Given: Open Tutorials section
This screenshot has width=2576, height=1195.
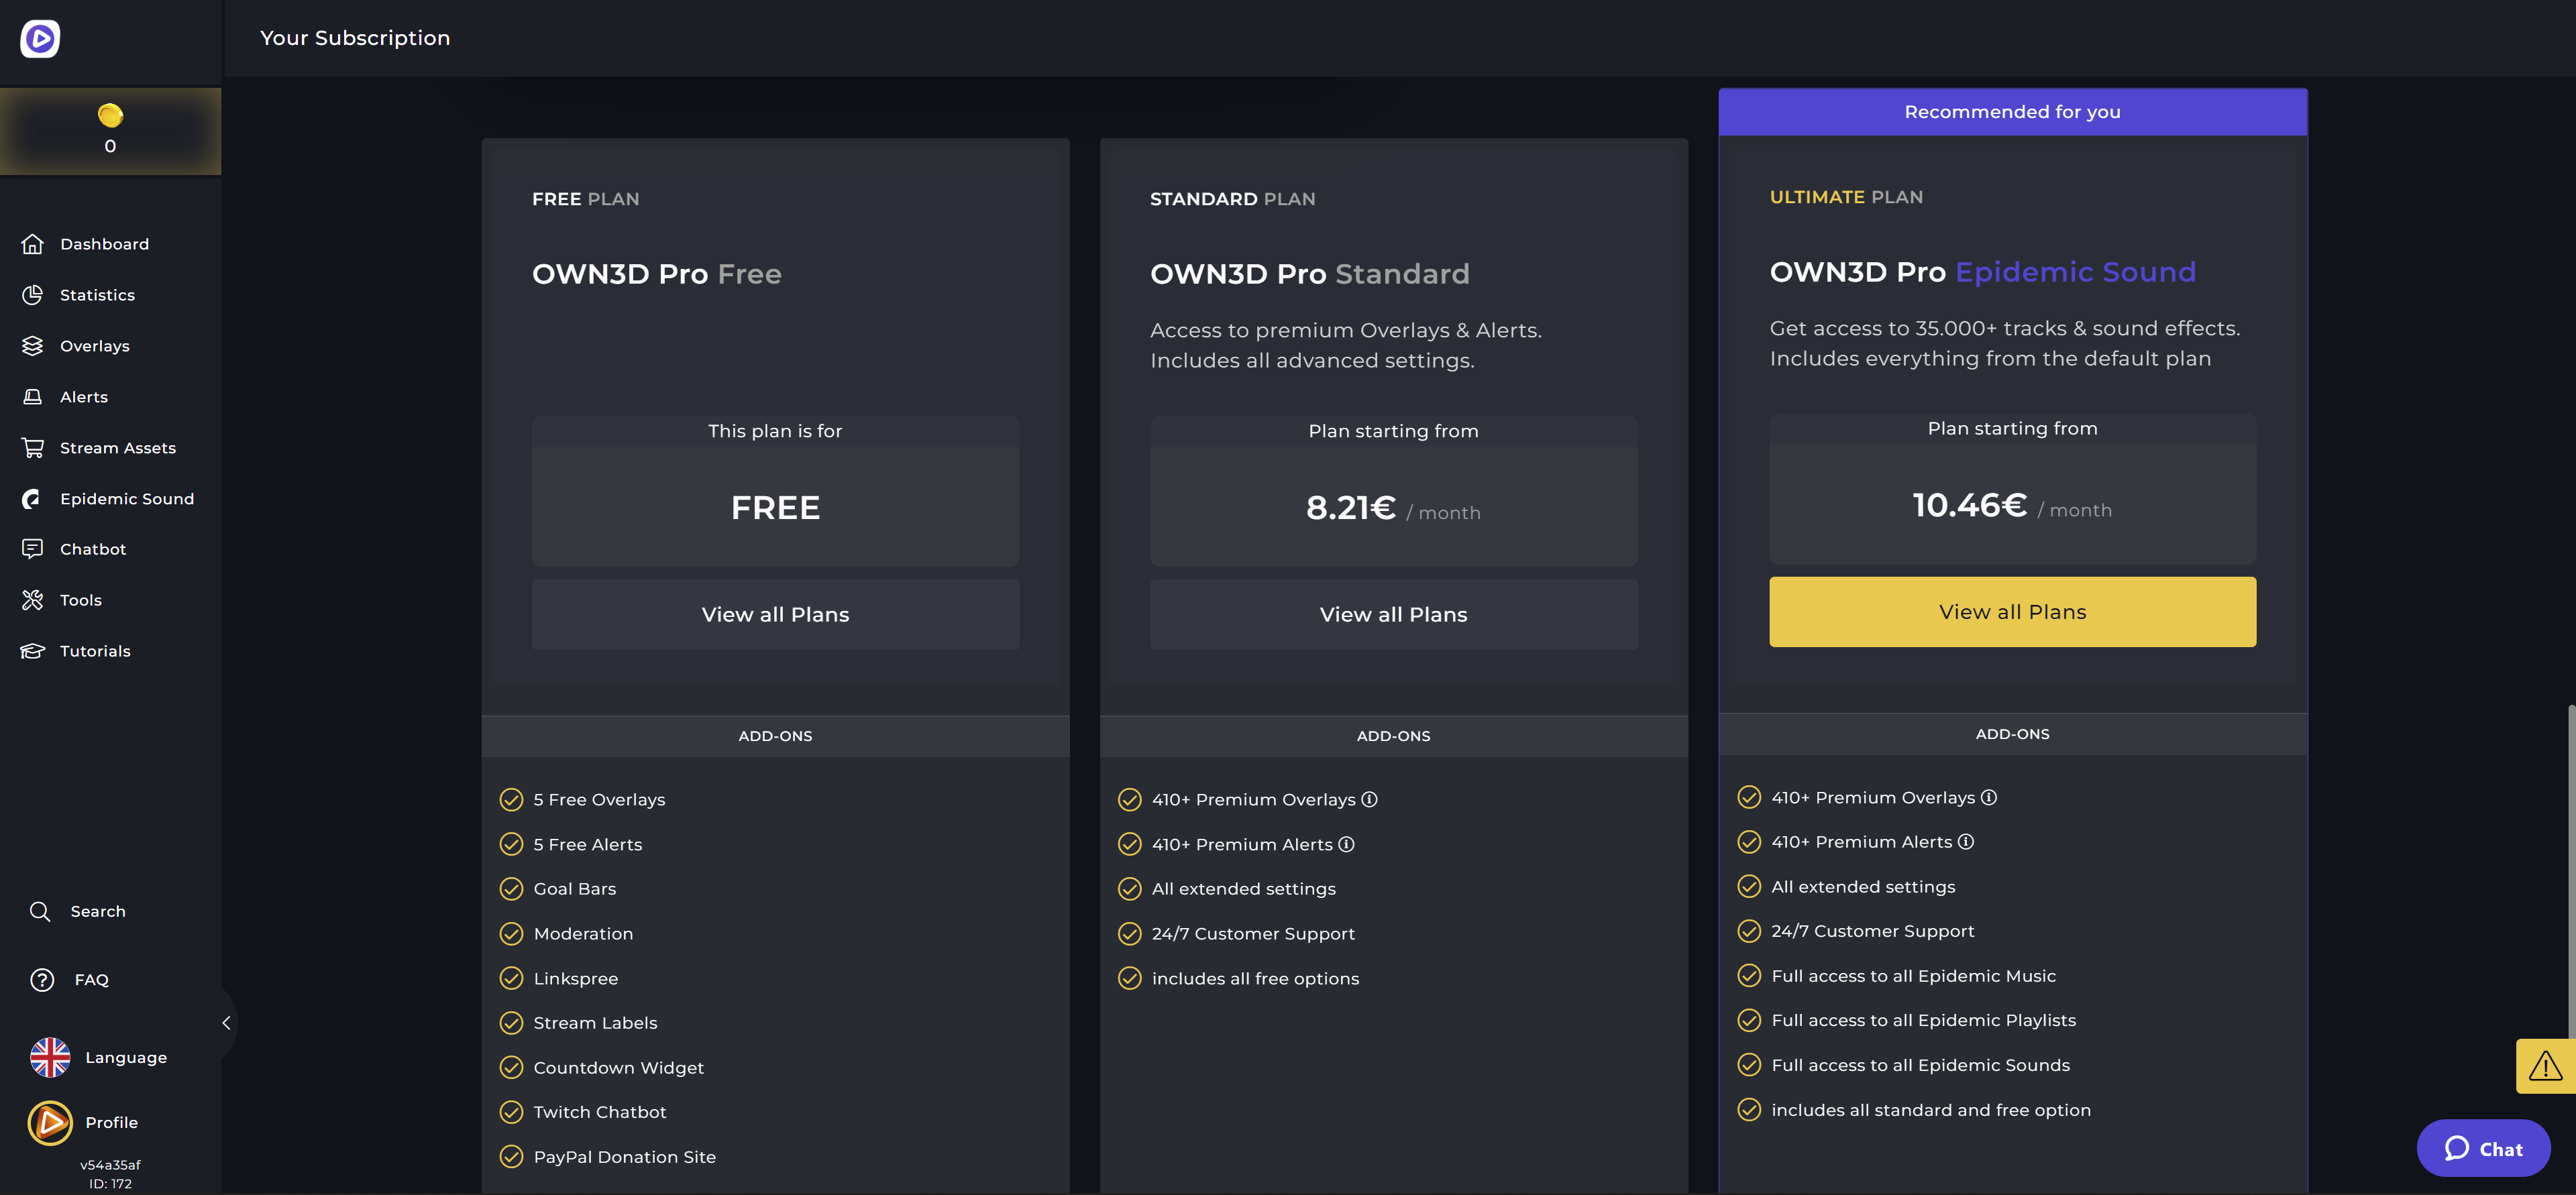Looking at the screenshot, I should (94, 652).
